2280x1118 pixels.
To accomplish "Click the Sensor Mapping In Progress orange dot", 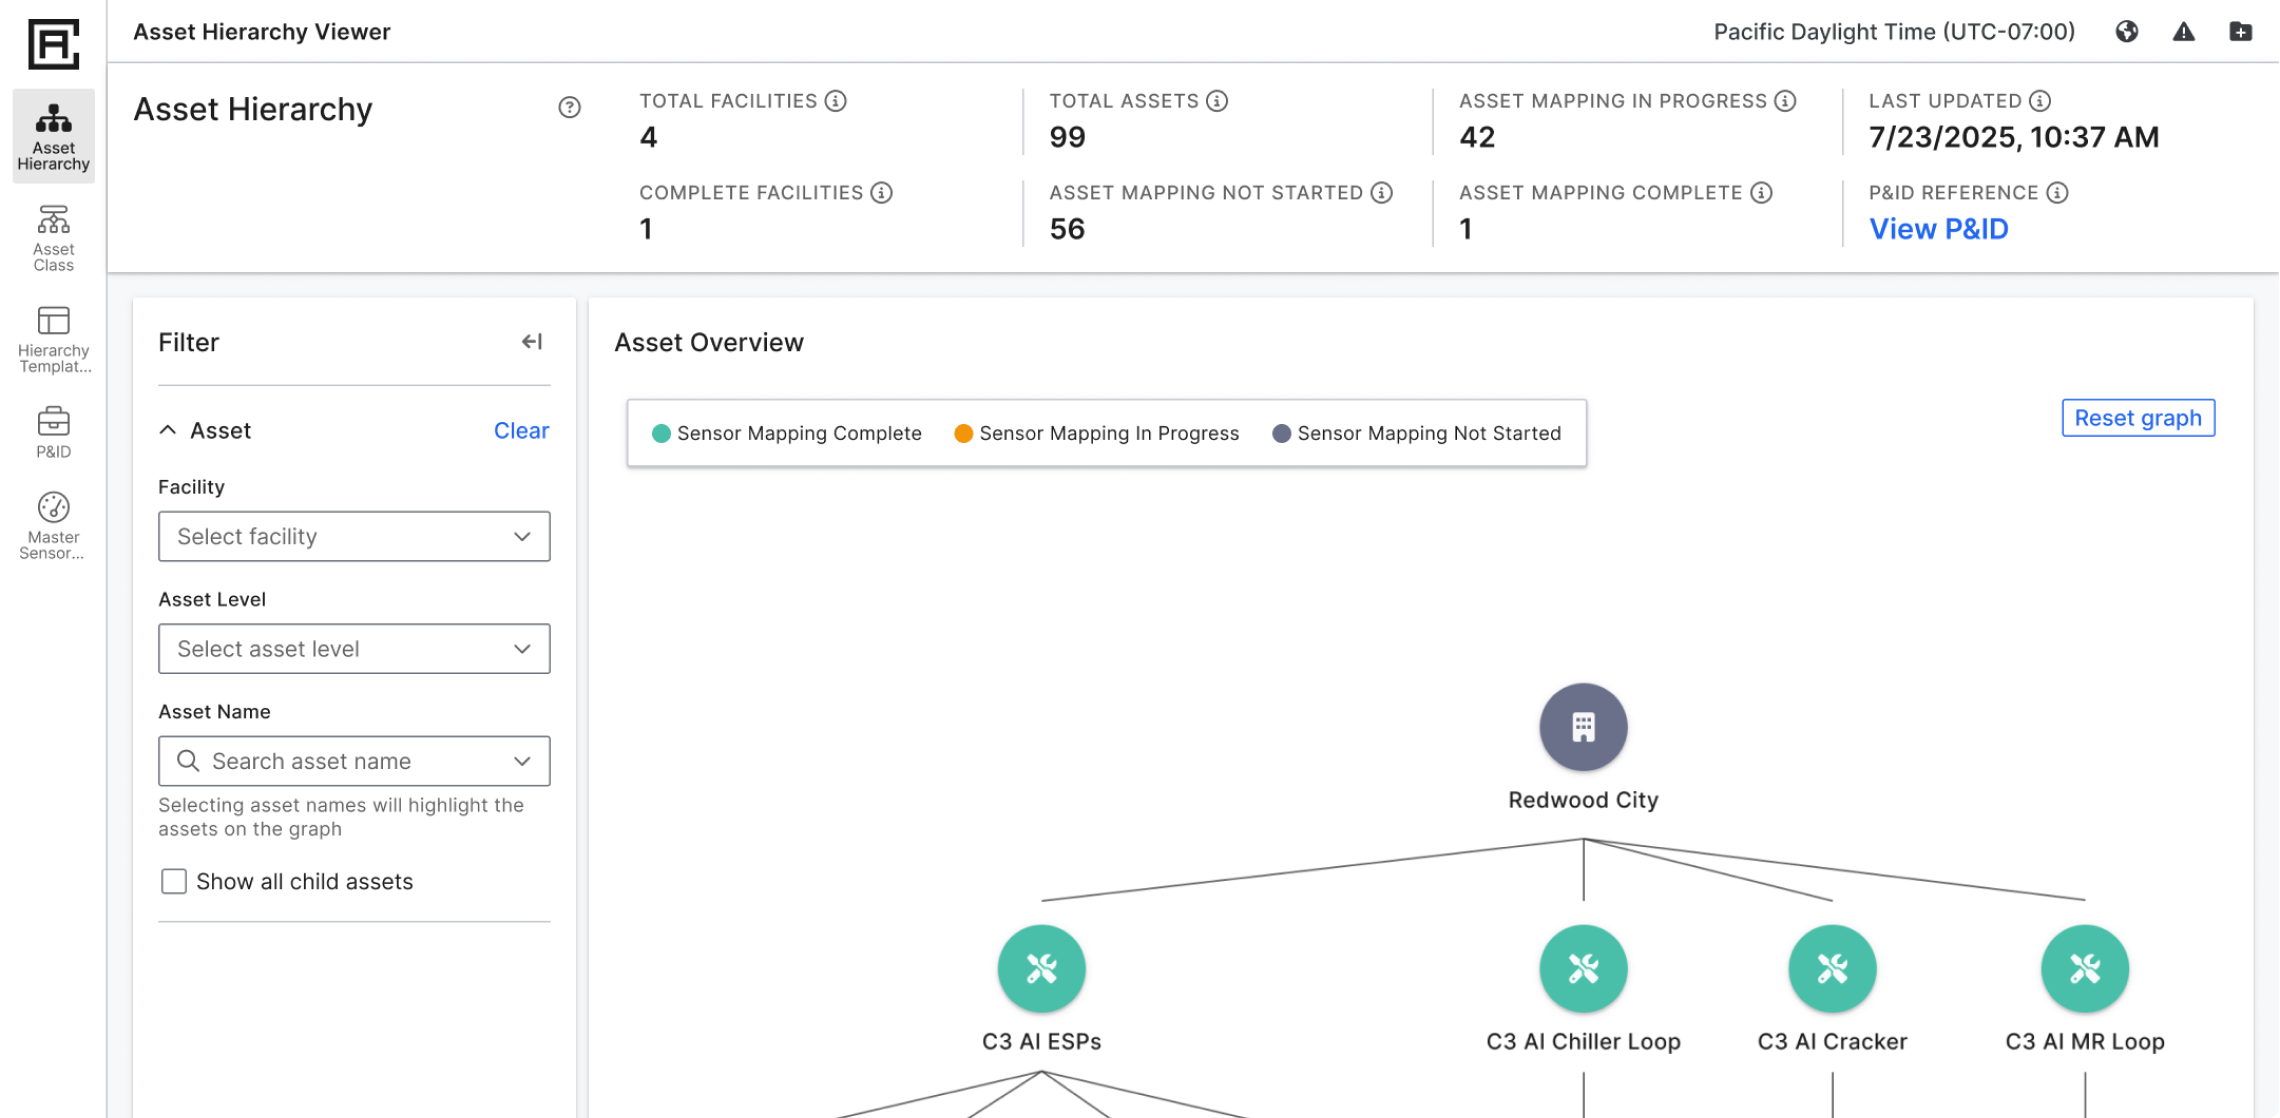I will pyautogui.click(x=963, y=433).
